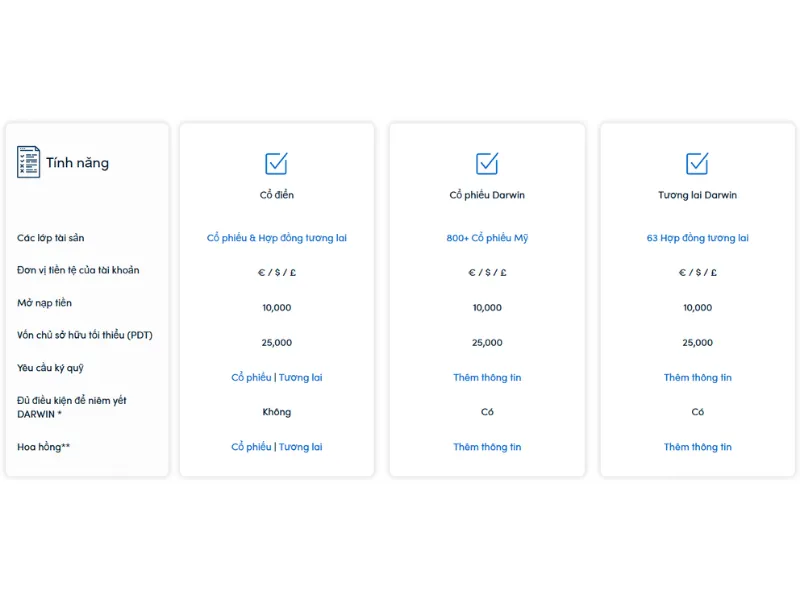Image resolution: width=800 pixels, height=600 pixels.
Task: Click 10,000 value in Cổ phiếu Darwin column
Action: (487, 308)
